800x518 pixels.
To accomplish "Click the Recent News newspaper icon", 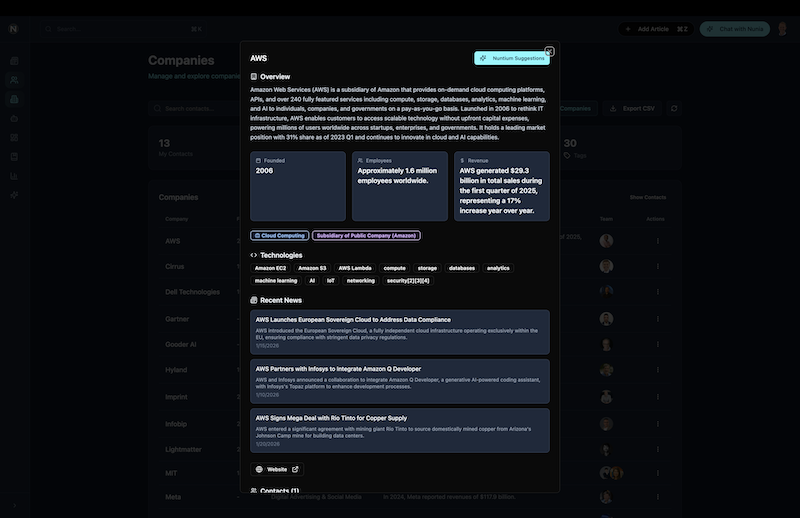I will click(254, 300).
